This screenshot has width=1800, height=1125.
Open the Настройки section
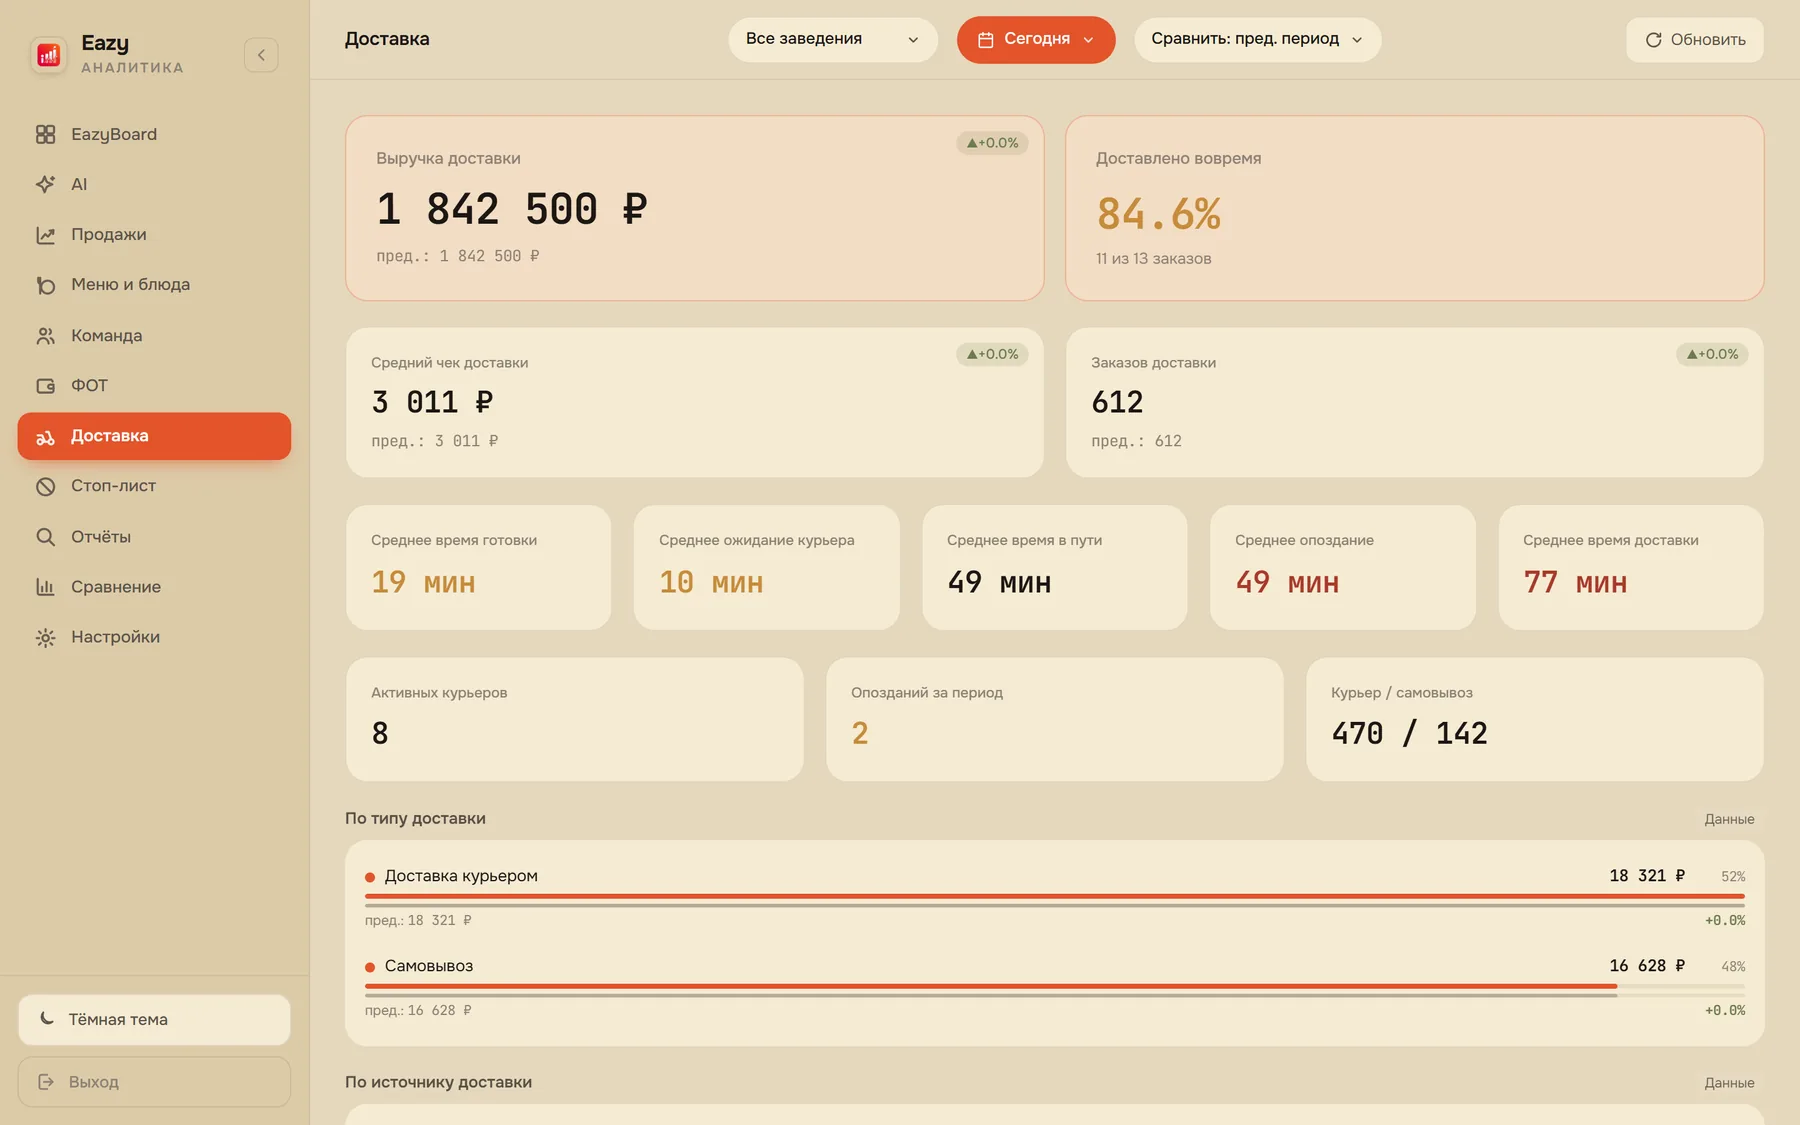(x=154, y=637)
